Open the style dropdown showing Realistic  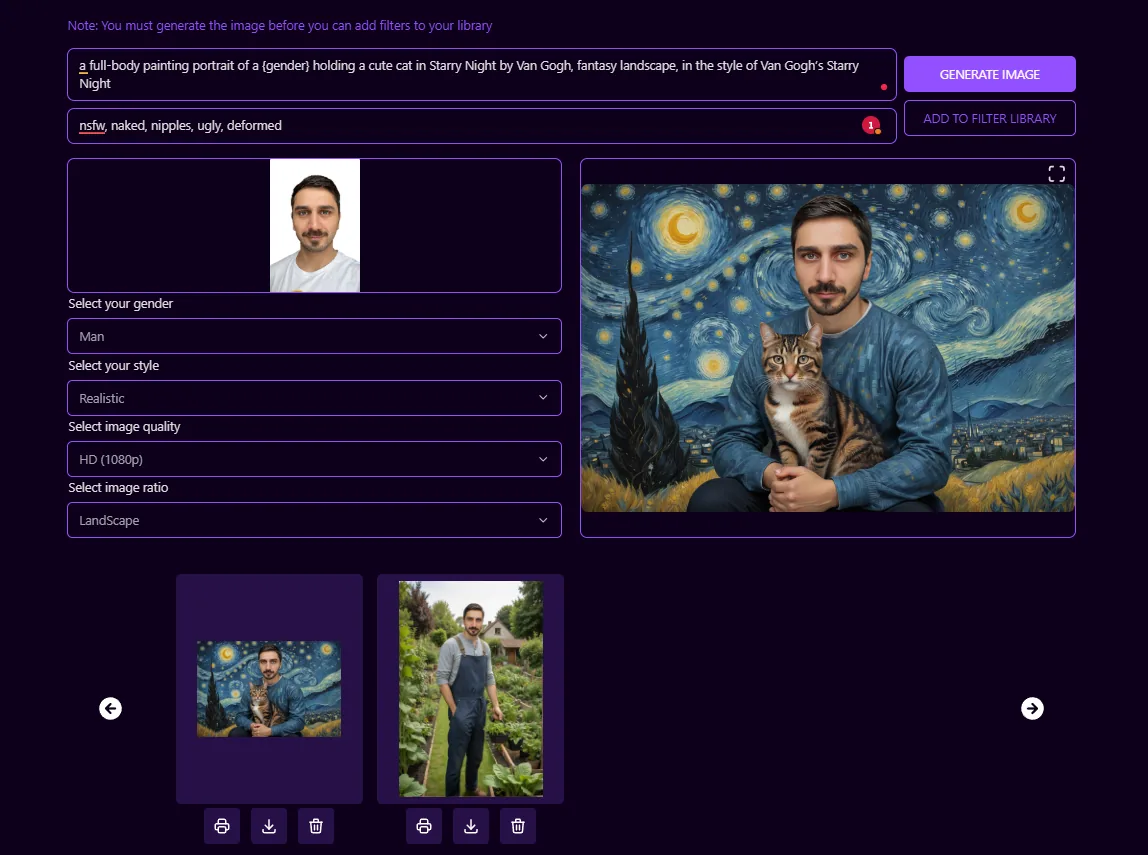(x=314, y=398)
